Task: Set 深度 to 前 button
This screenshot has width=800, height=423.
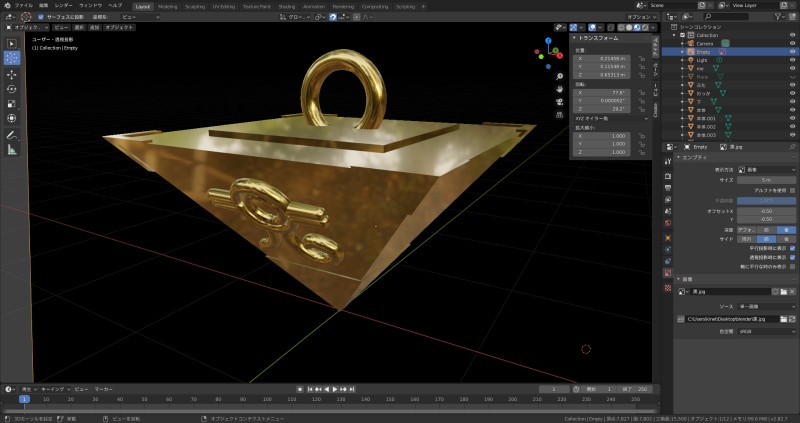Action: click(766, 230)
